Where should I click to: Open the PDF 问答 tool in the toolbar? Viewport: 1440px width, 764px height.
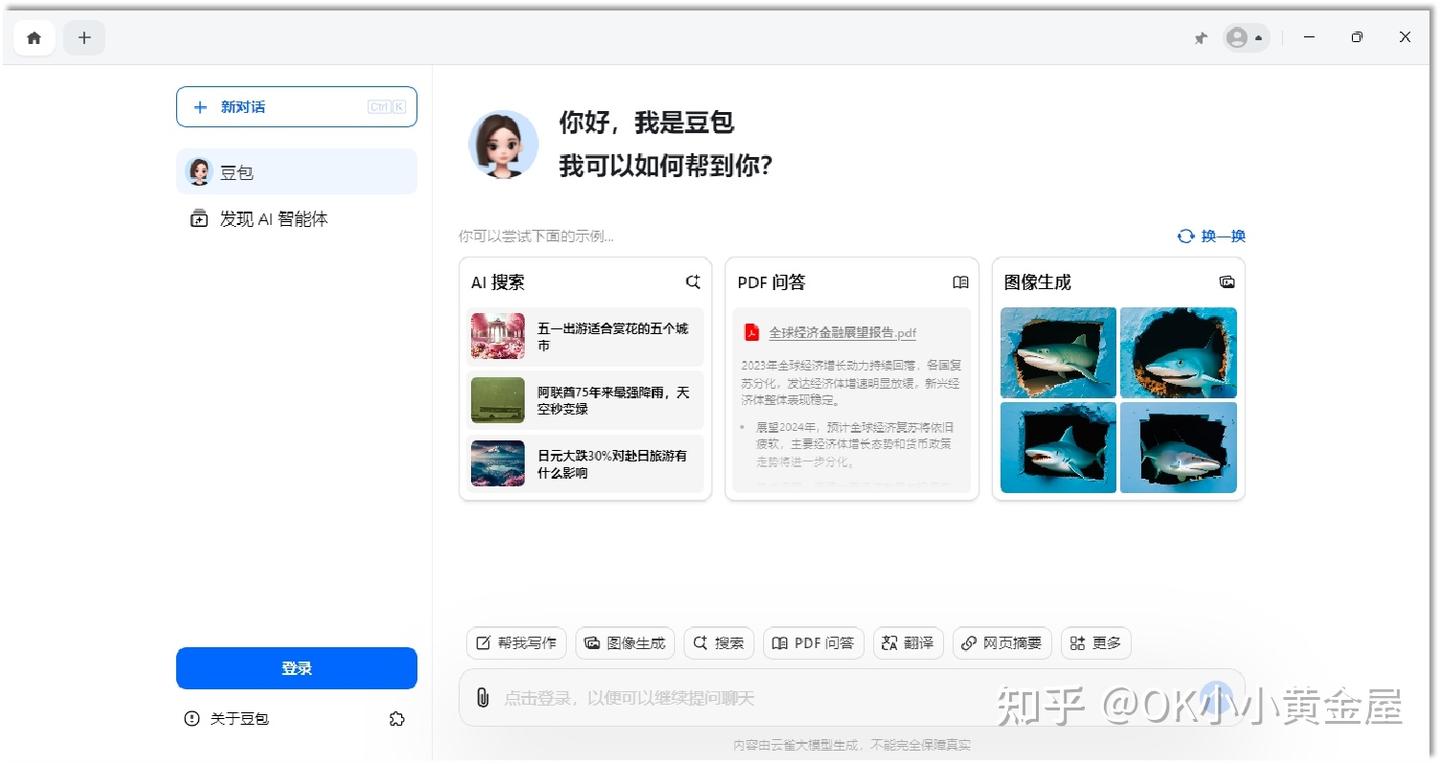pos(813,643)
